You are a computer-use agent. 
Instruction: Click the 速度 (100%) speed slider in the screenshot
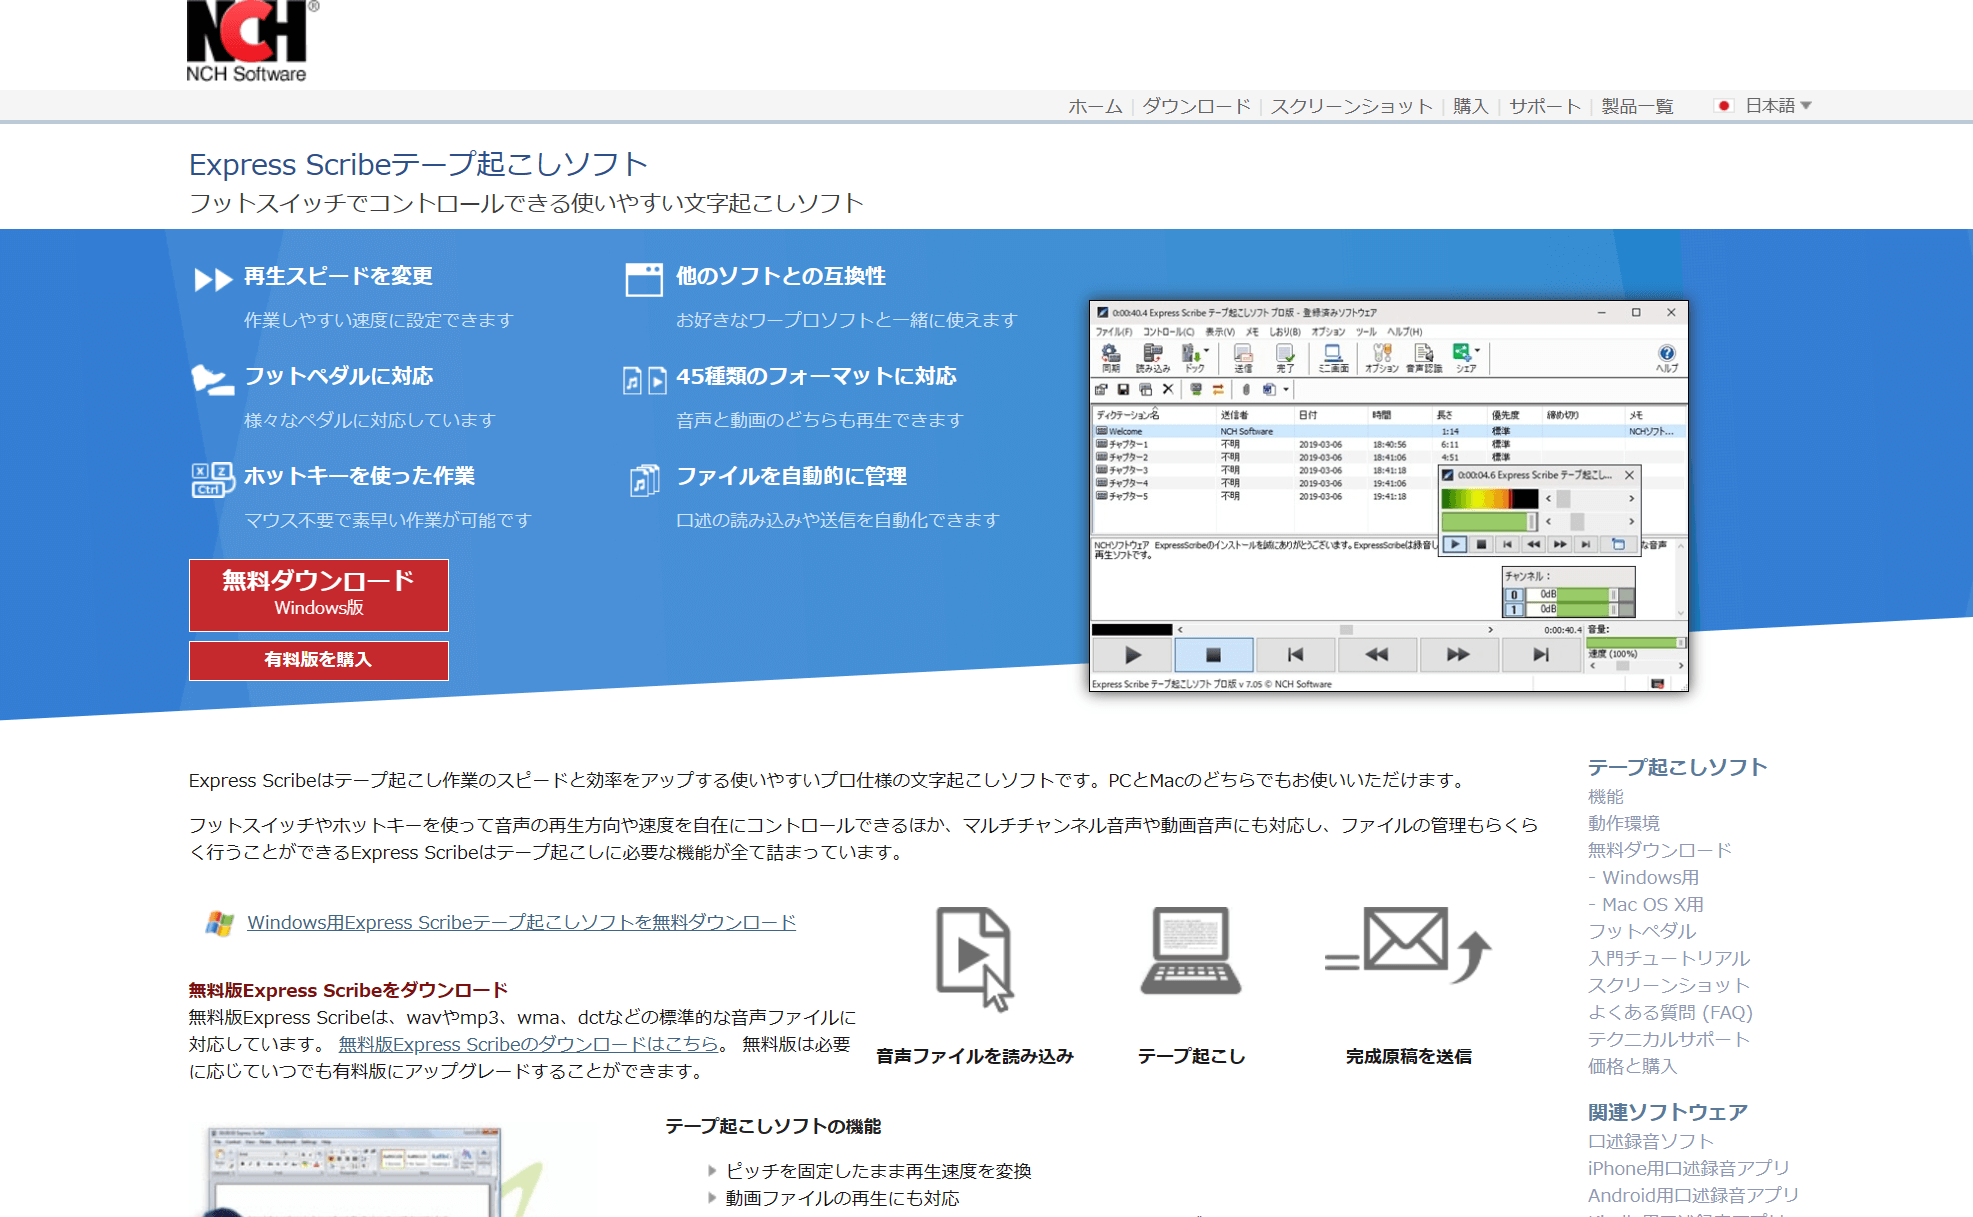pos(1635,666)
